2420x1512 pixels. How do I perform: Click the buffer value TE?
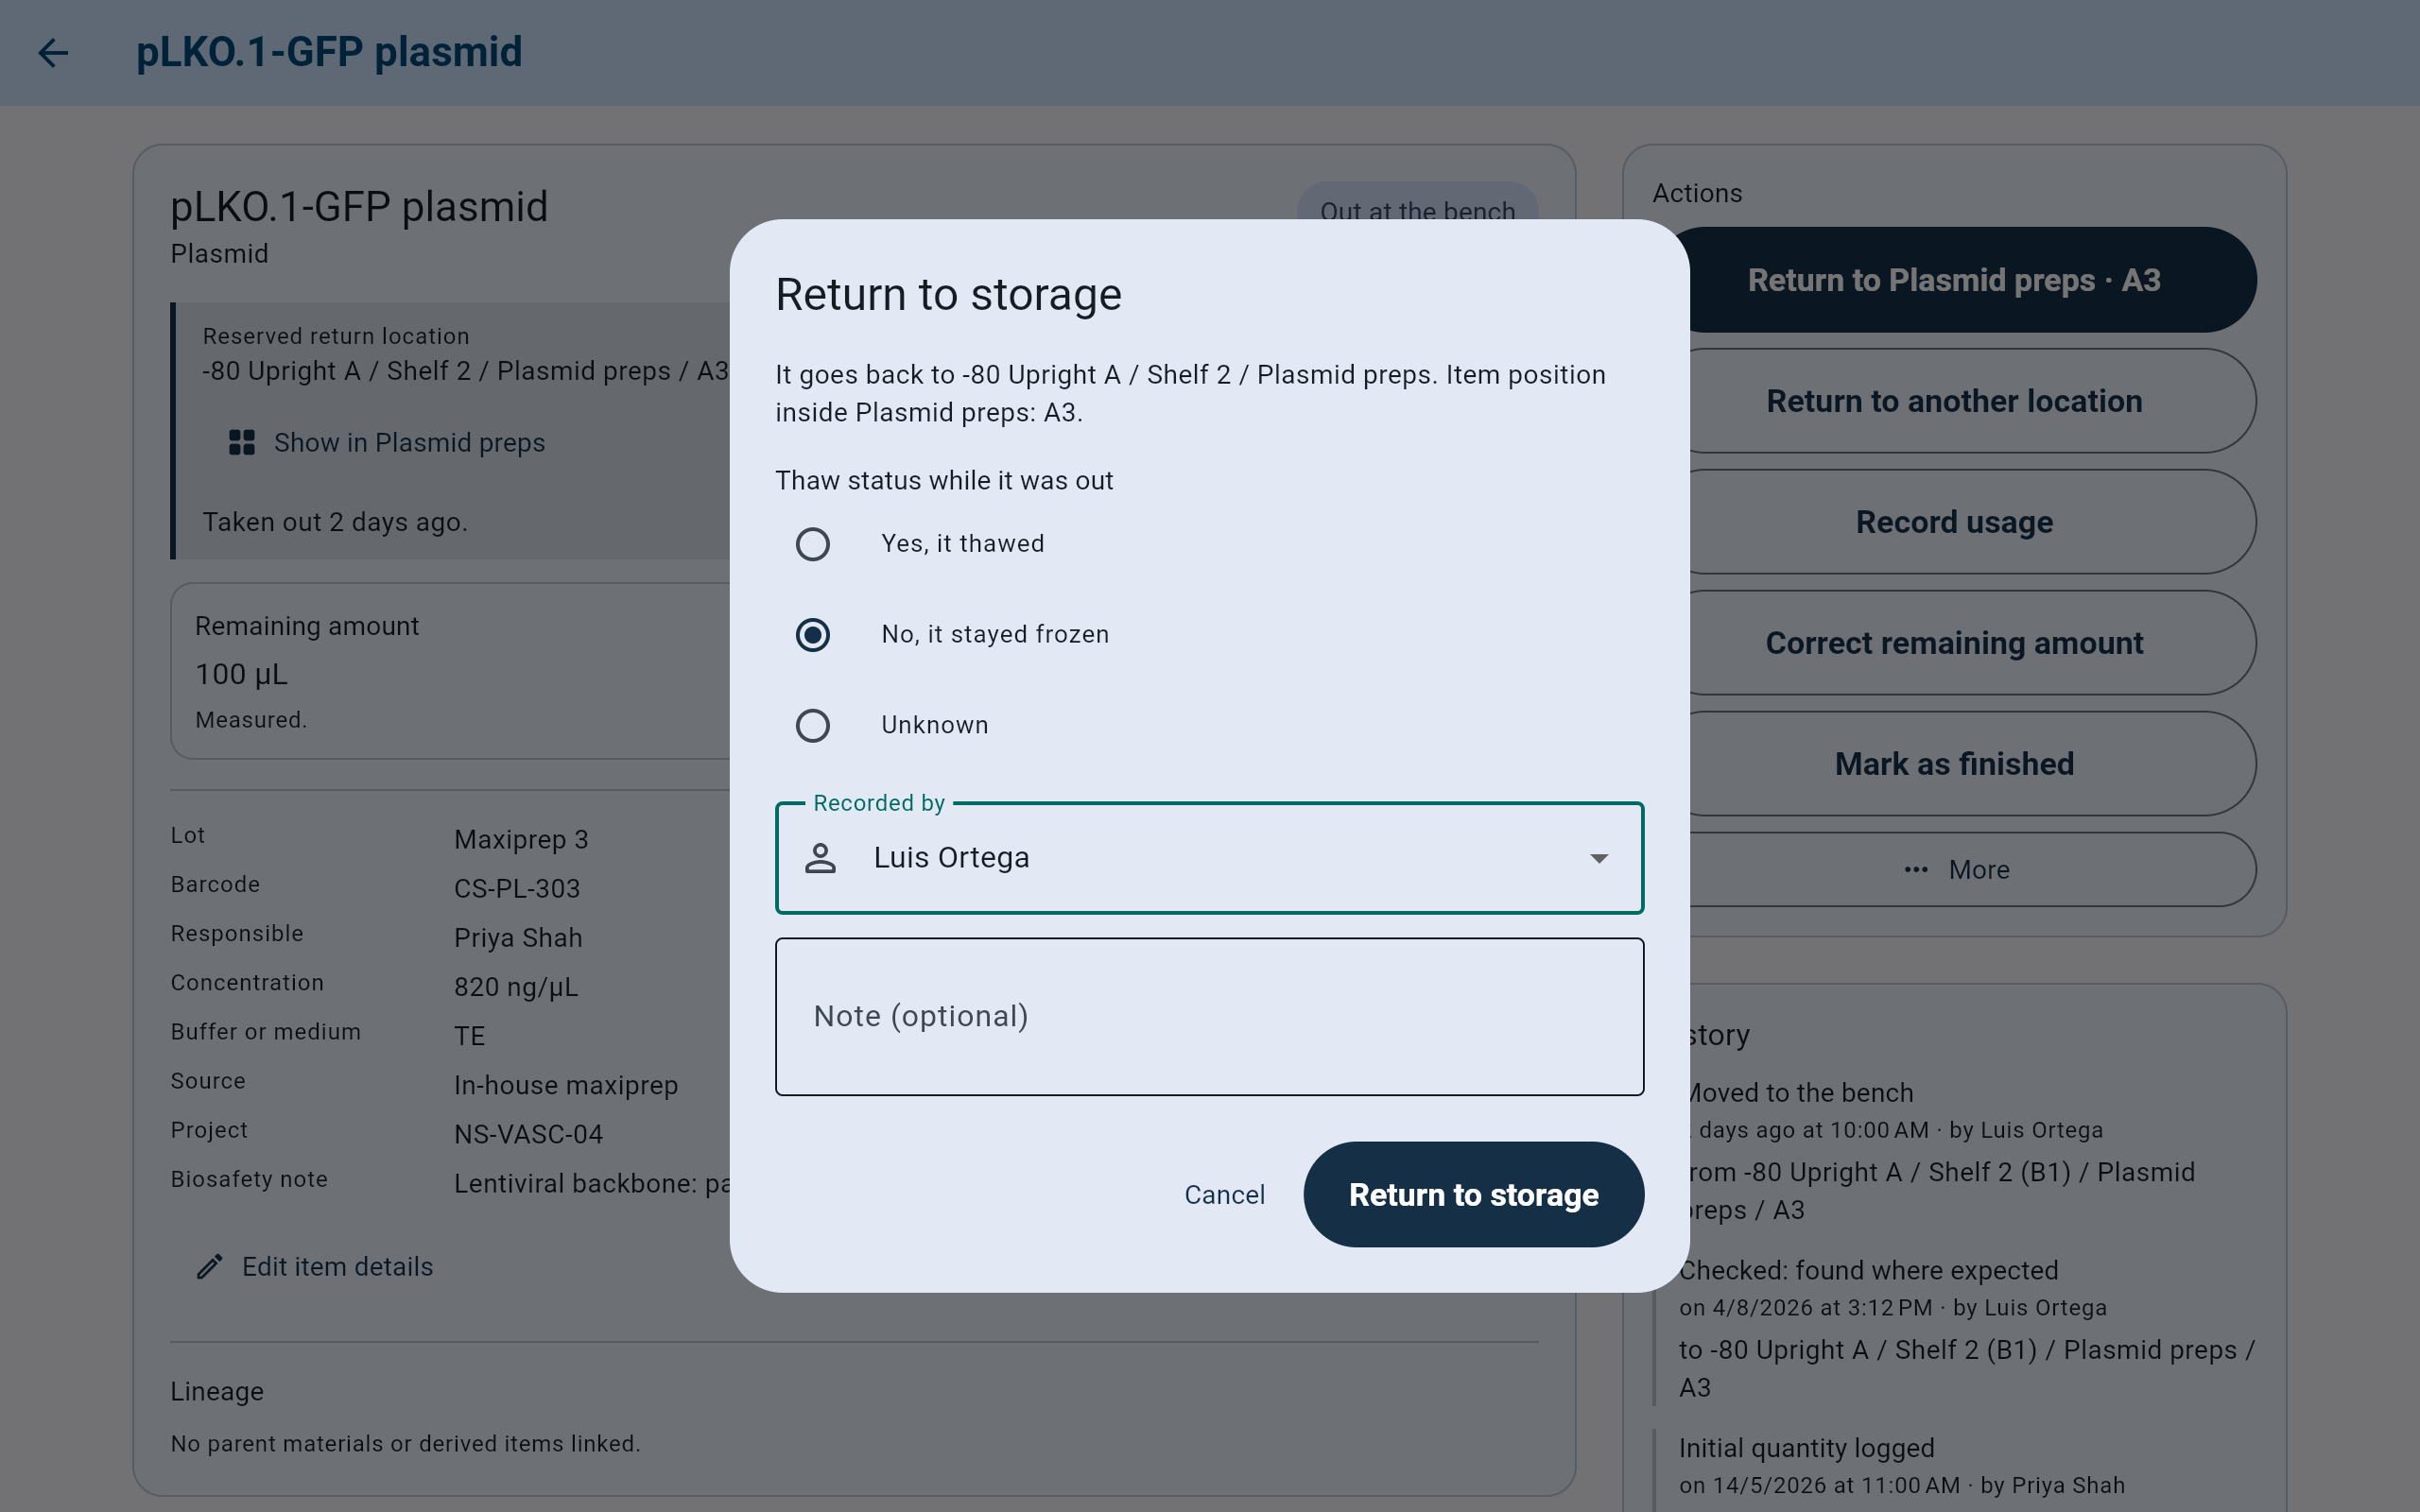pyautogui.click(x=469, y=1036)
